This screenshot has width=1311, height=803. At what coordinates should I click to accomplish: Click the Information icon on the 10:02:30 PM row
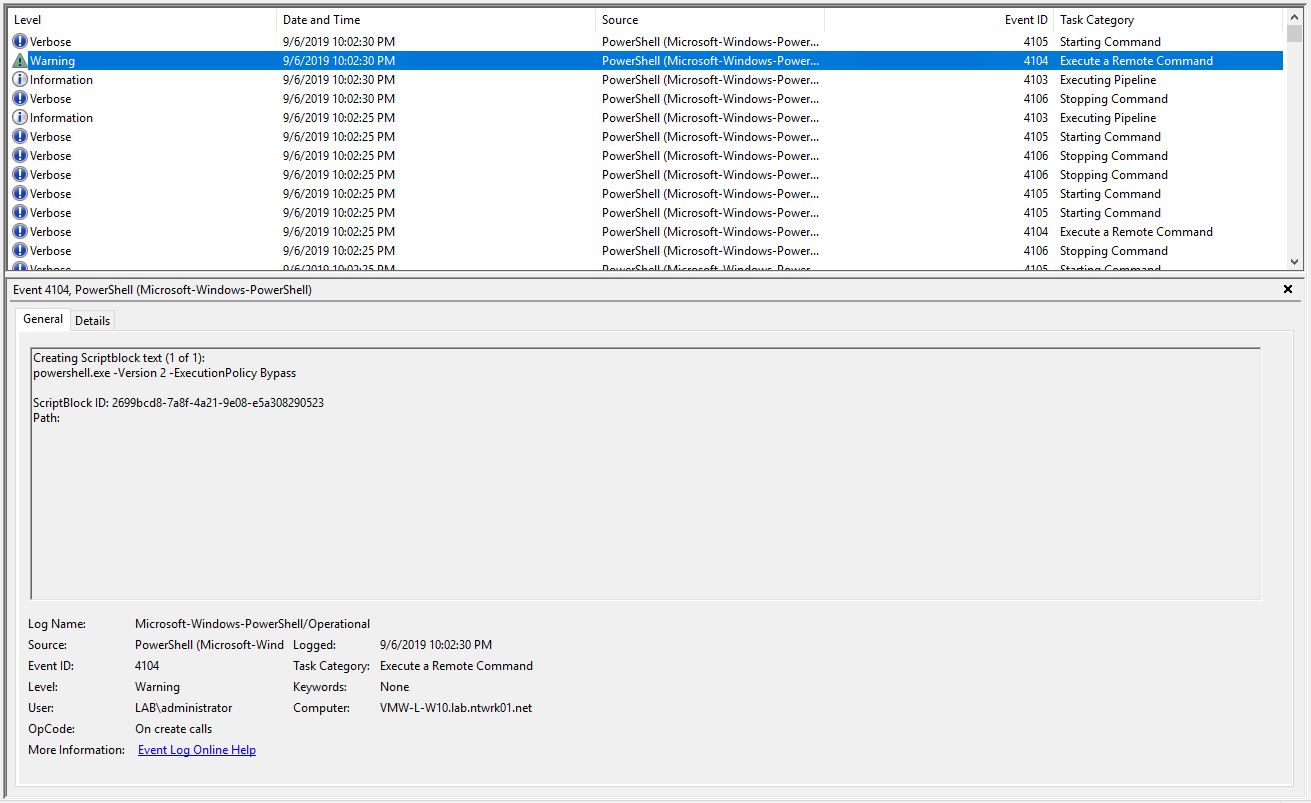(x=20, y=80)
